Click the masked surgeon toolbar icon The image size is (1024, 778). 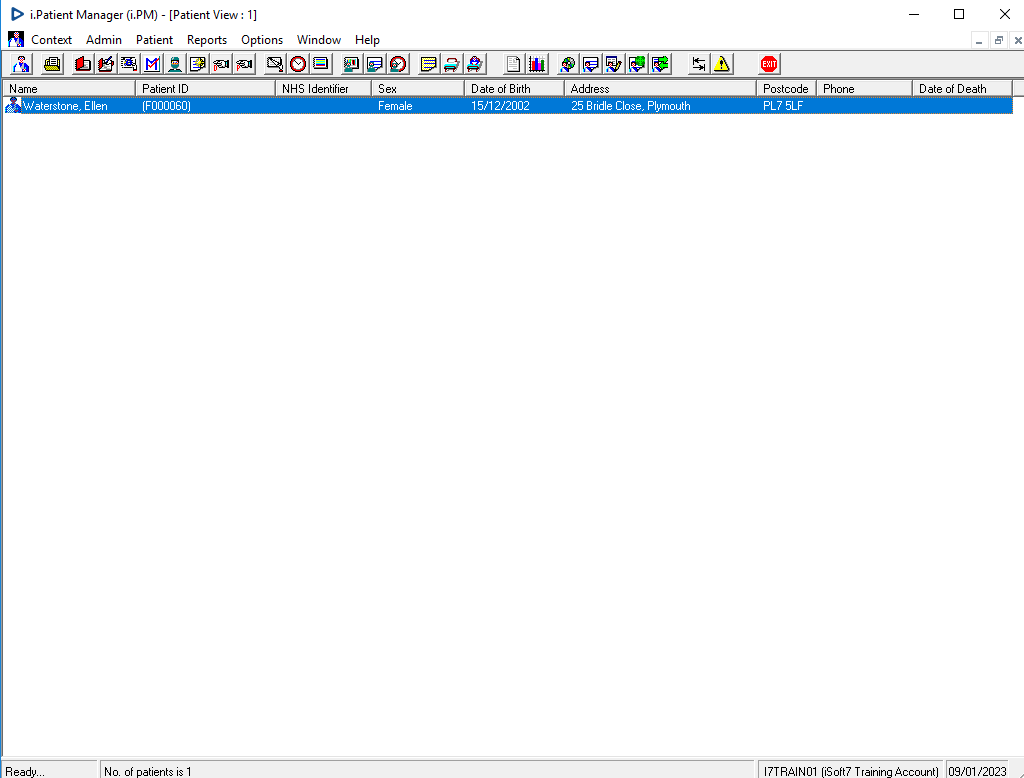175,64
